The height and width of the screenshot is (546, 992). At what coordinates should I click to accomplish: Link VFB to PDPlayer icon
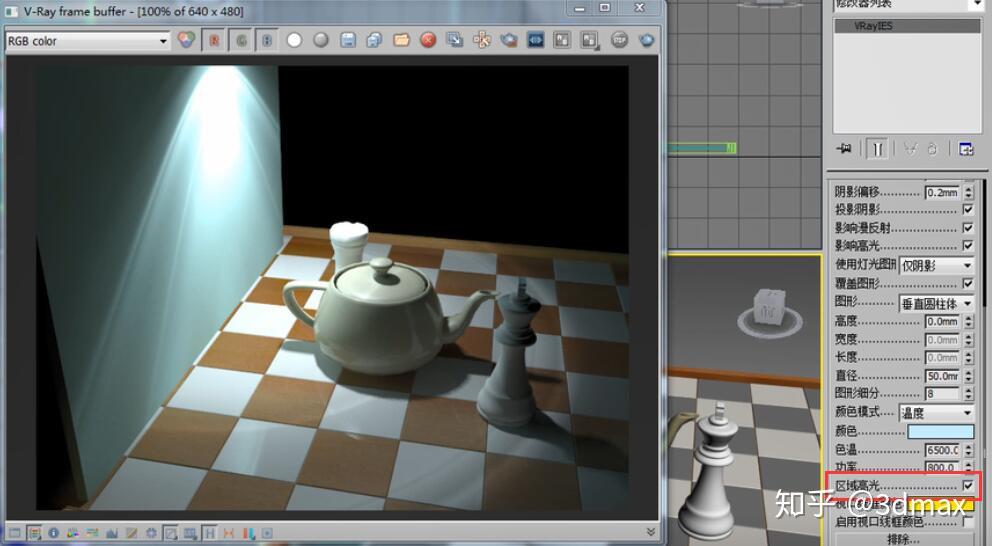(535, 40)
